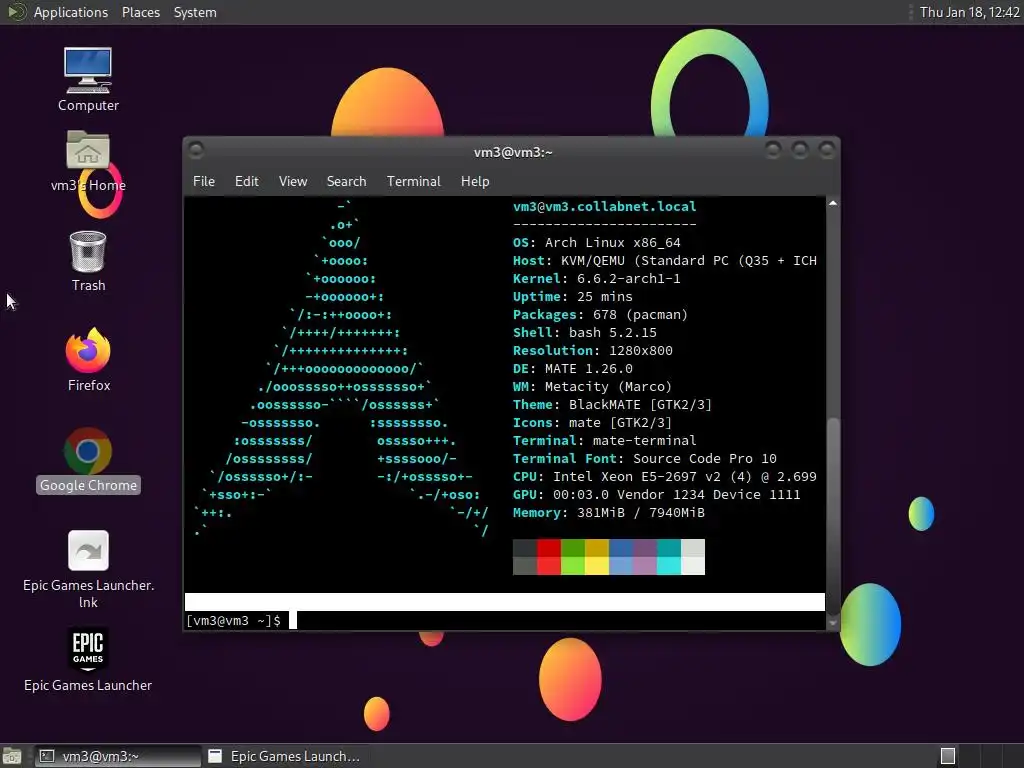Open the Terminal menu in the menu bar
The image size is (1024, 768).
413,181
